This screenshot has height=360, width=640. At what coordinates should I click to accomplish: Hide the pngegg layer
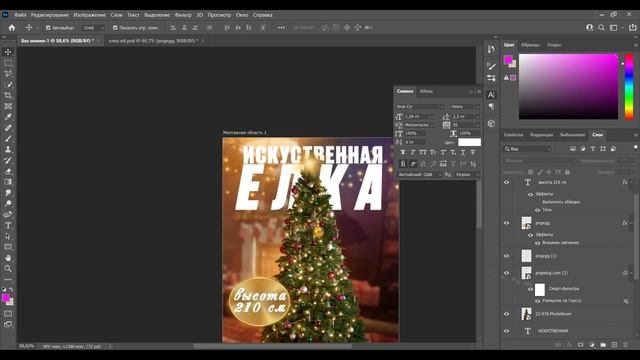[507, 223]
